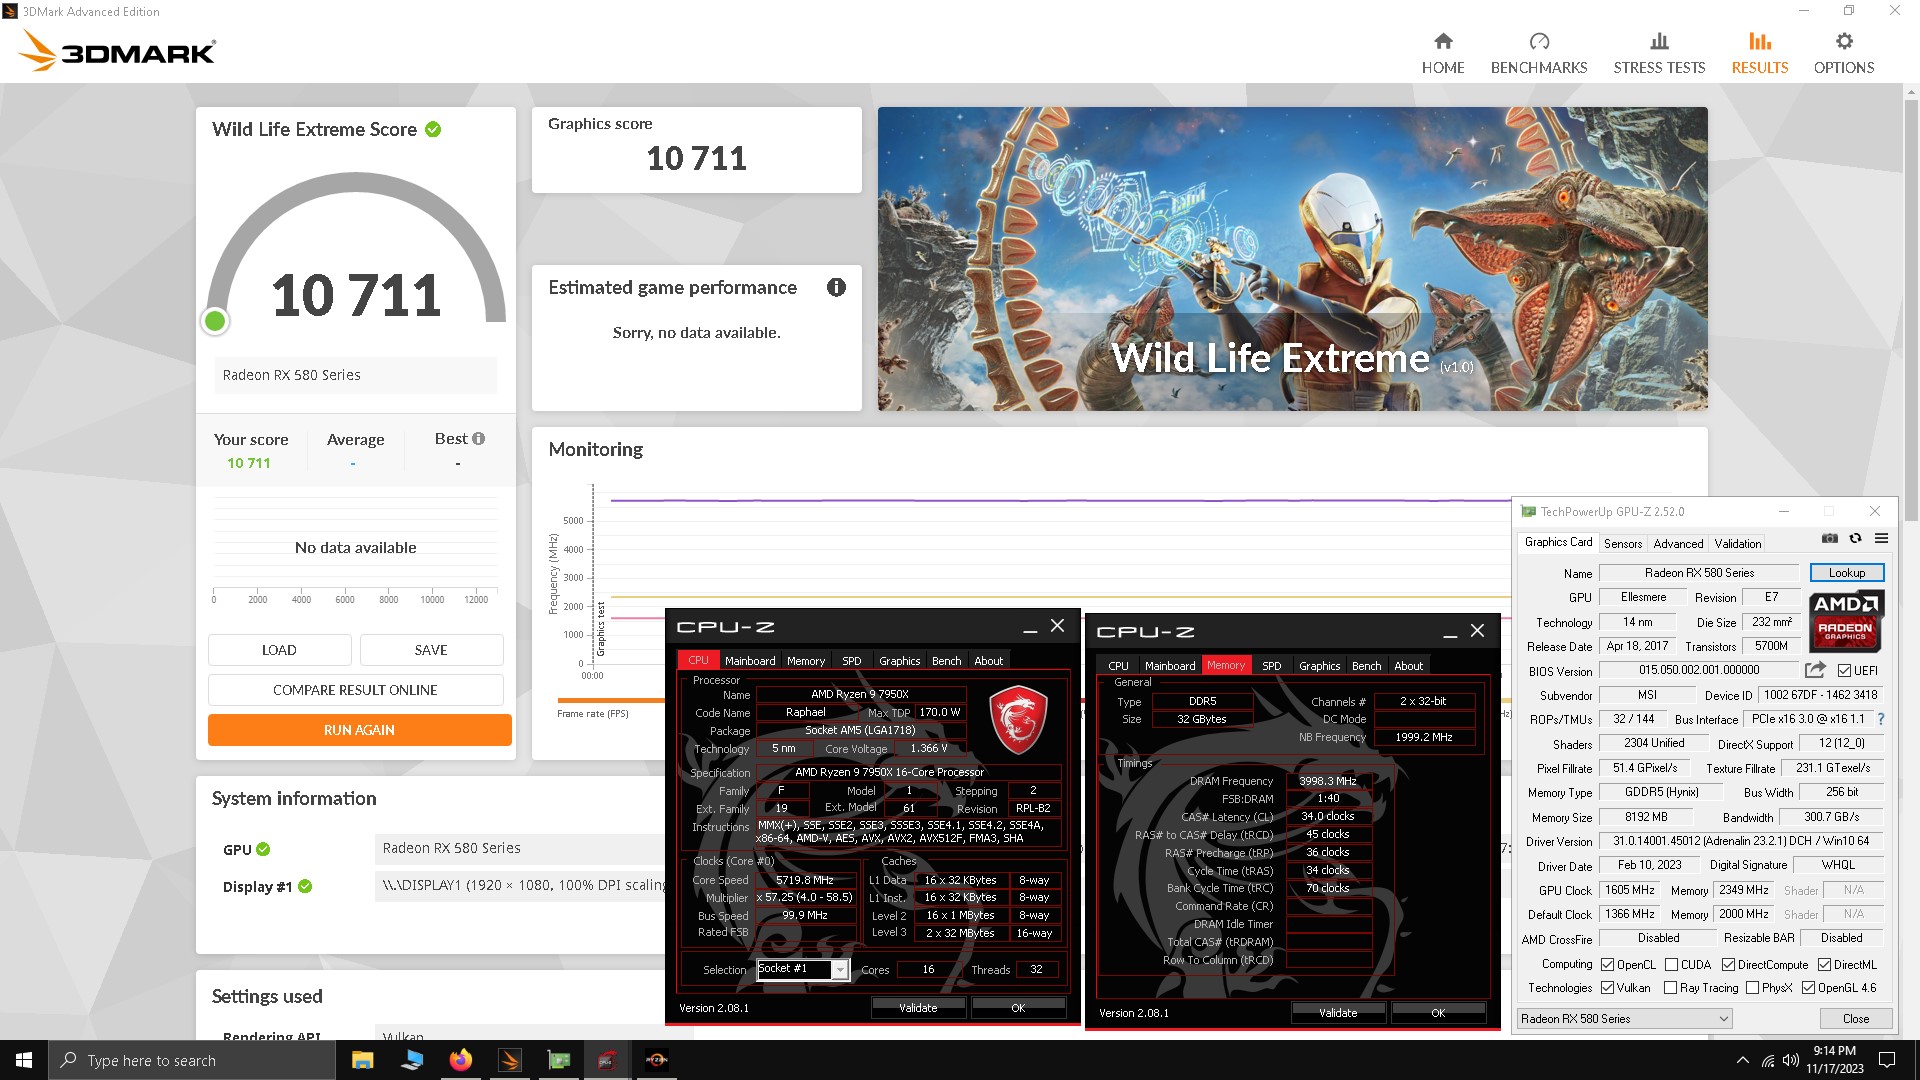Click the Windows search box
This screenshot has width=1920, height=1080.
192,1060
